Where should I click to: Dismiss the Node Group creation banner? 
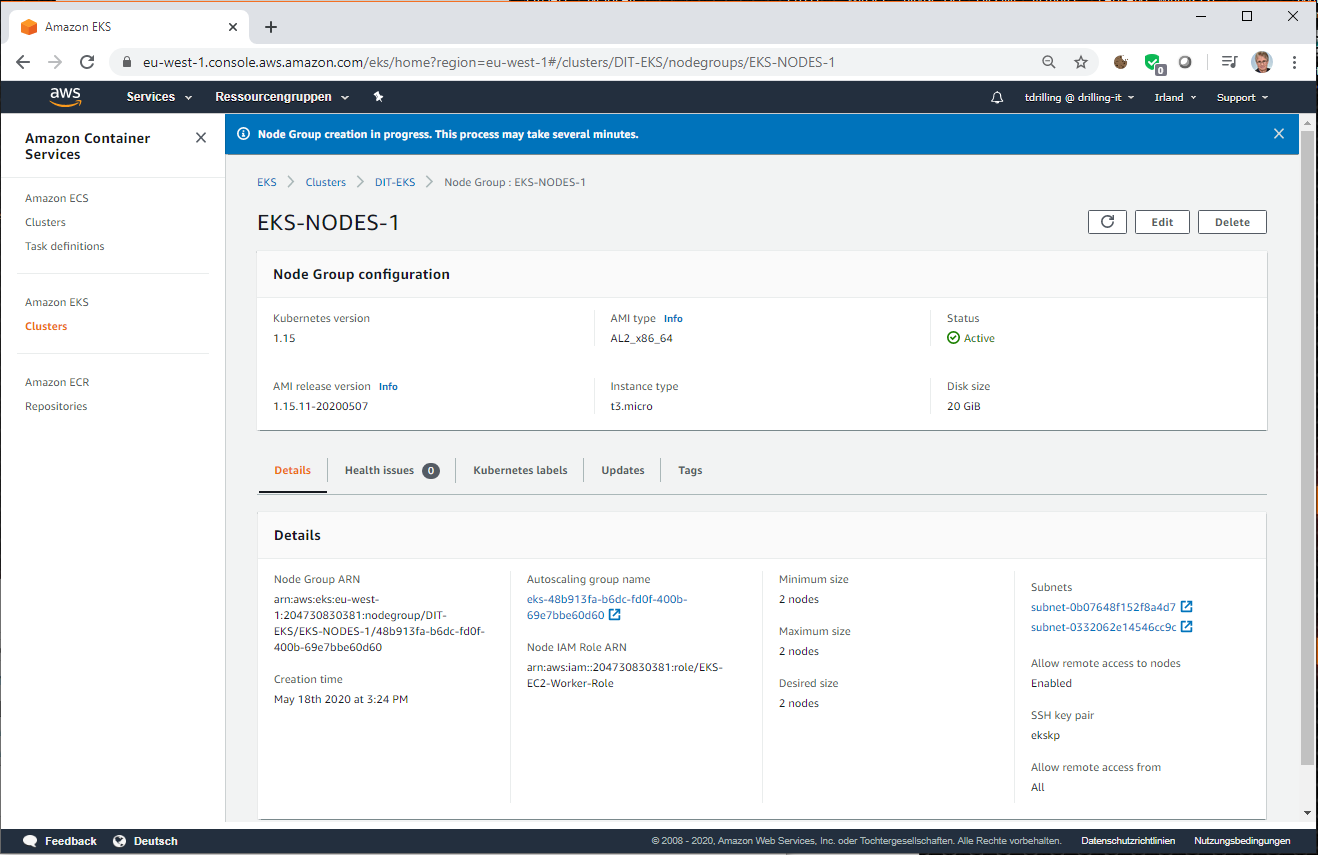(1279, 134)
